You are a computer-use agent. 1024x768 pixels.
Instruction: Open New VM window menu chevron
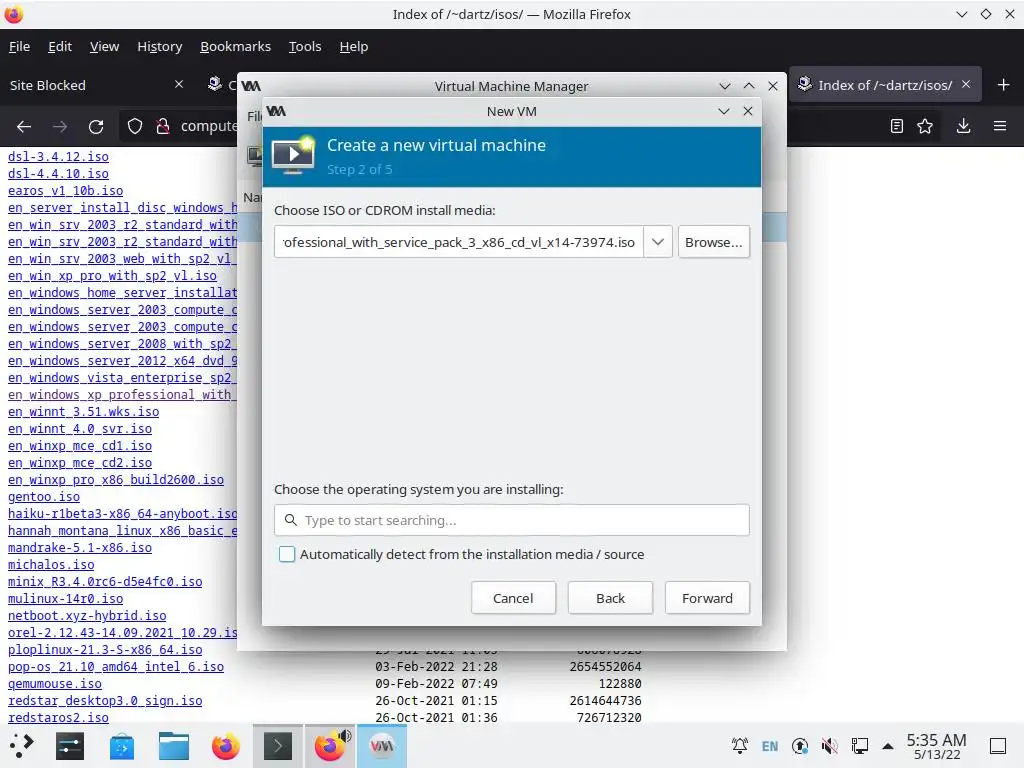(x=724, y=112)
